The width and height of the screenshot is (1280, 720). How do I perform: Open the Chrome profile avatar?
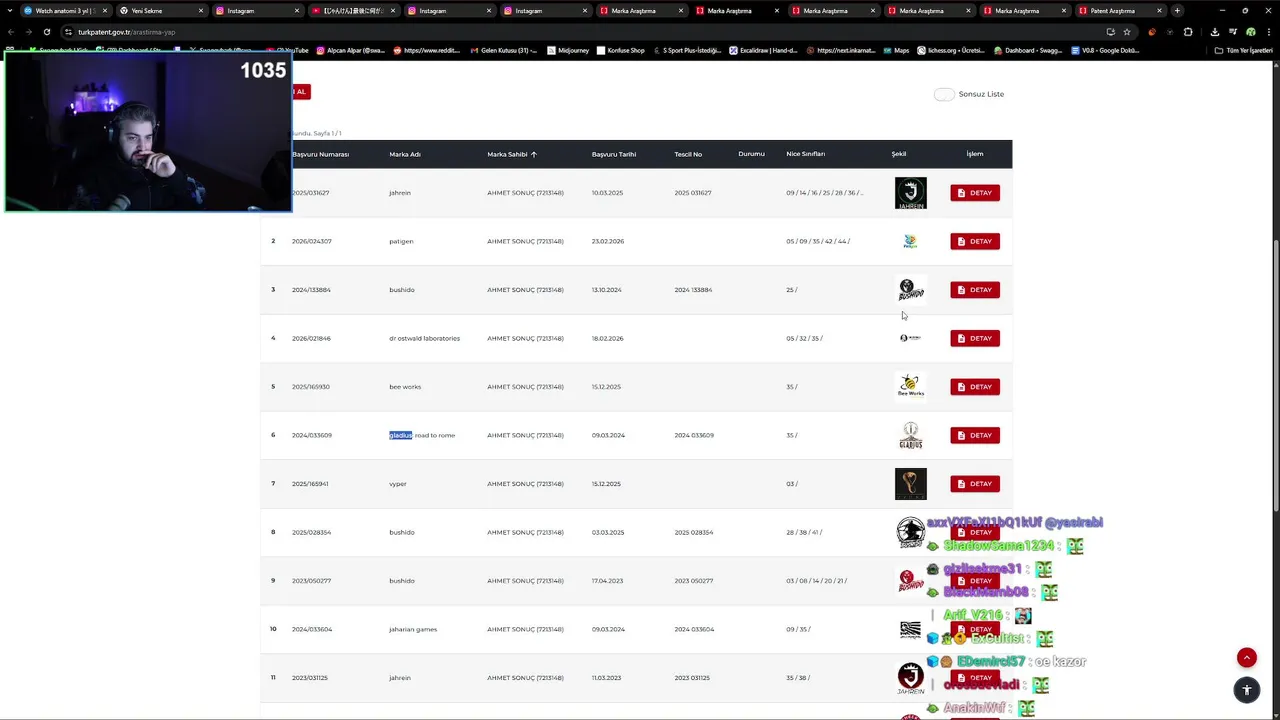click(x=1250, y=32)
